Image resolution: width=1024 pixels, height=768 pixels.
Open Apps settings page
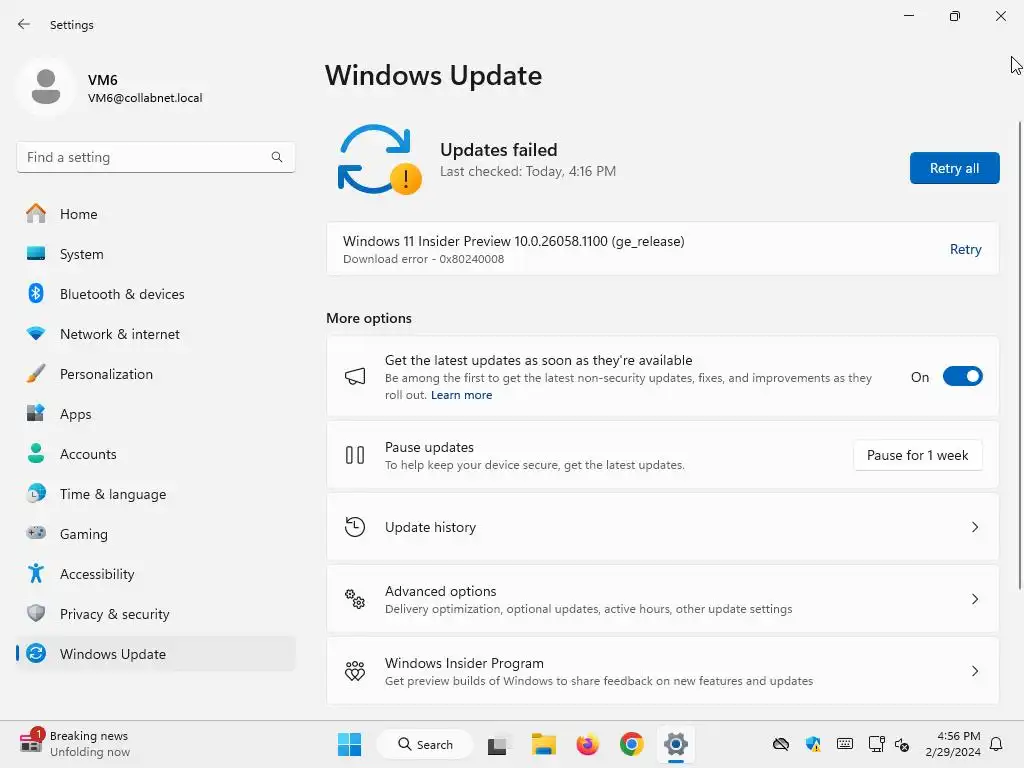tap(155, 413)
